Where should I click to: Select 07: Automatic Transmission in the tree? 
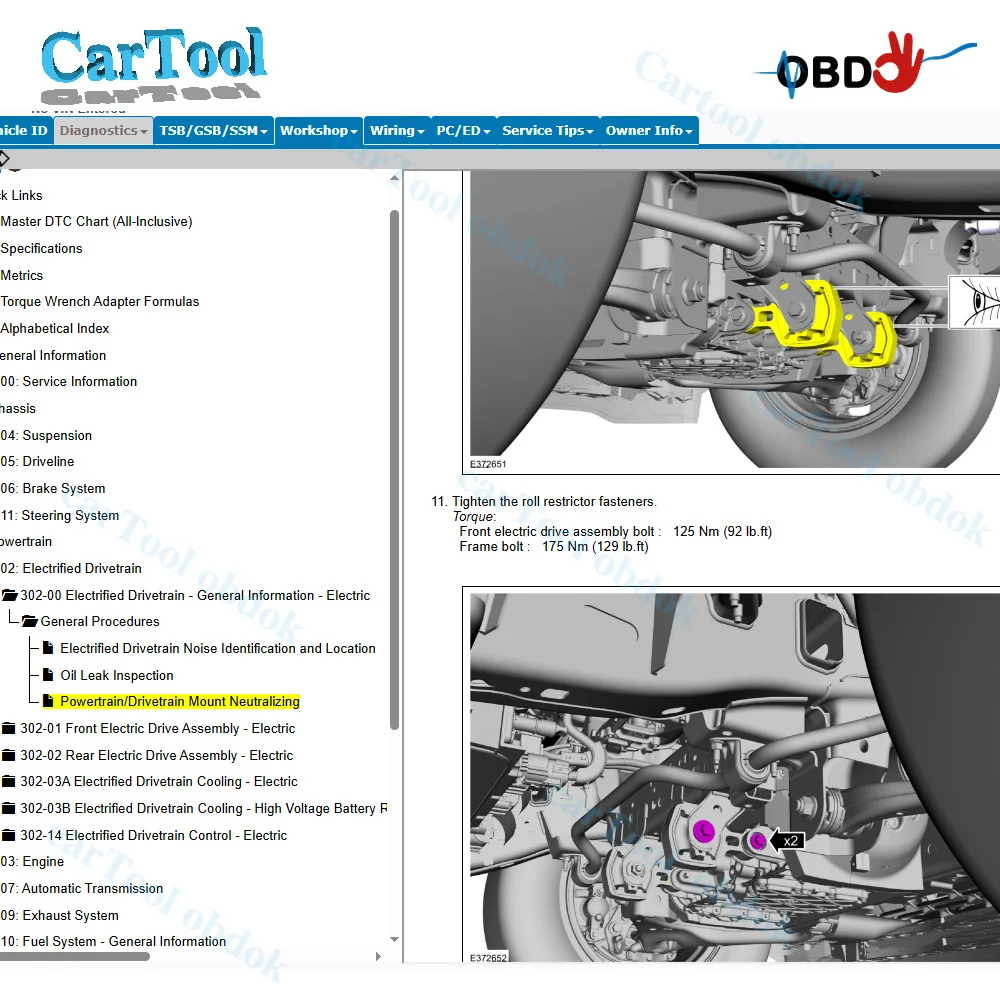click(x=82, y=888)
